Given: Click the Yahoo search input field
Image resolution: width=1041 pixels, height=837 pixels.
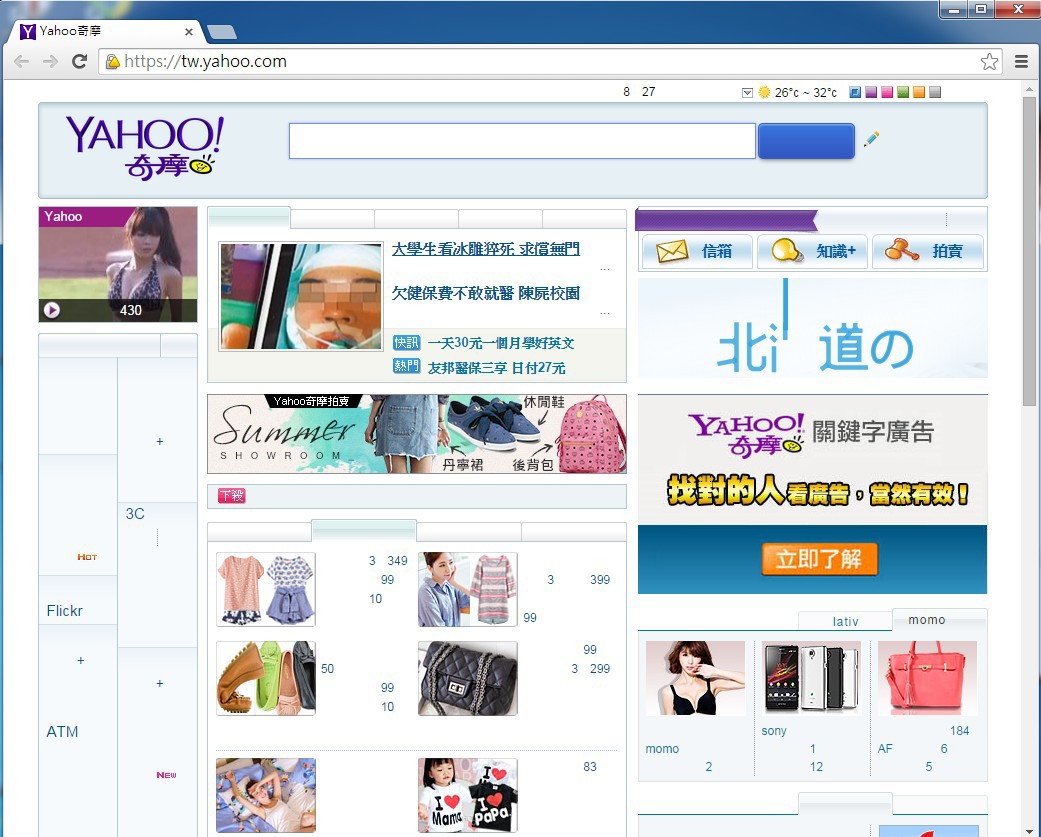Looking at the screenshot, I should click(522, 141).
